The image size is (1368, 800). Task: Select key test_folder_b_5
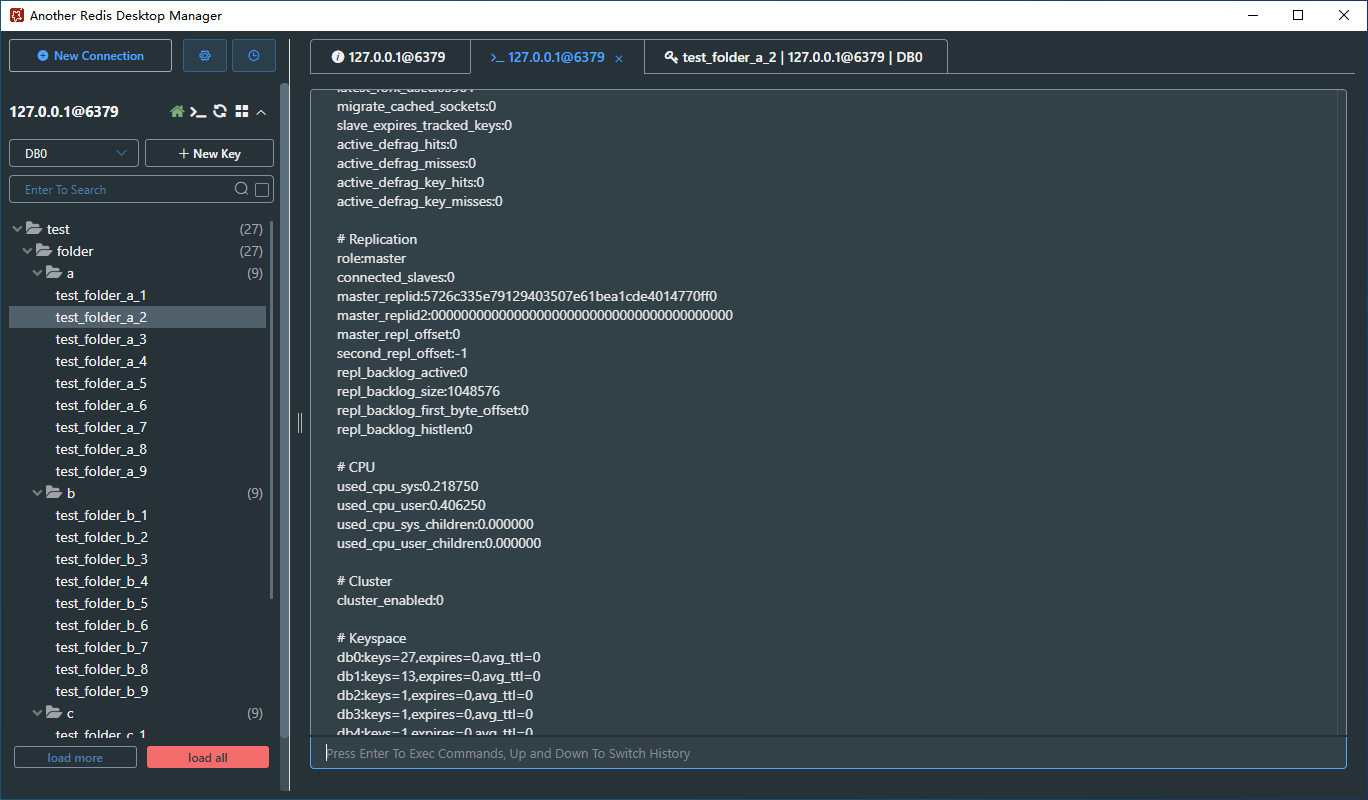(137, 603)
